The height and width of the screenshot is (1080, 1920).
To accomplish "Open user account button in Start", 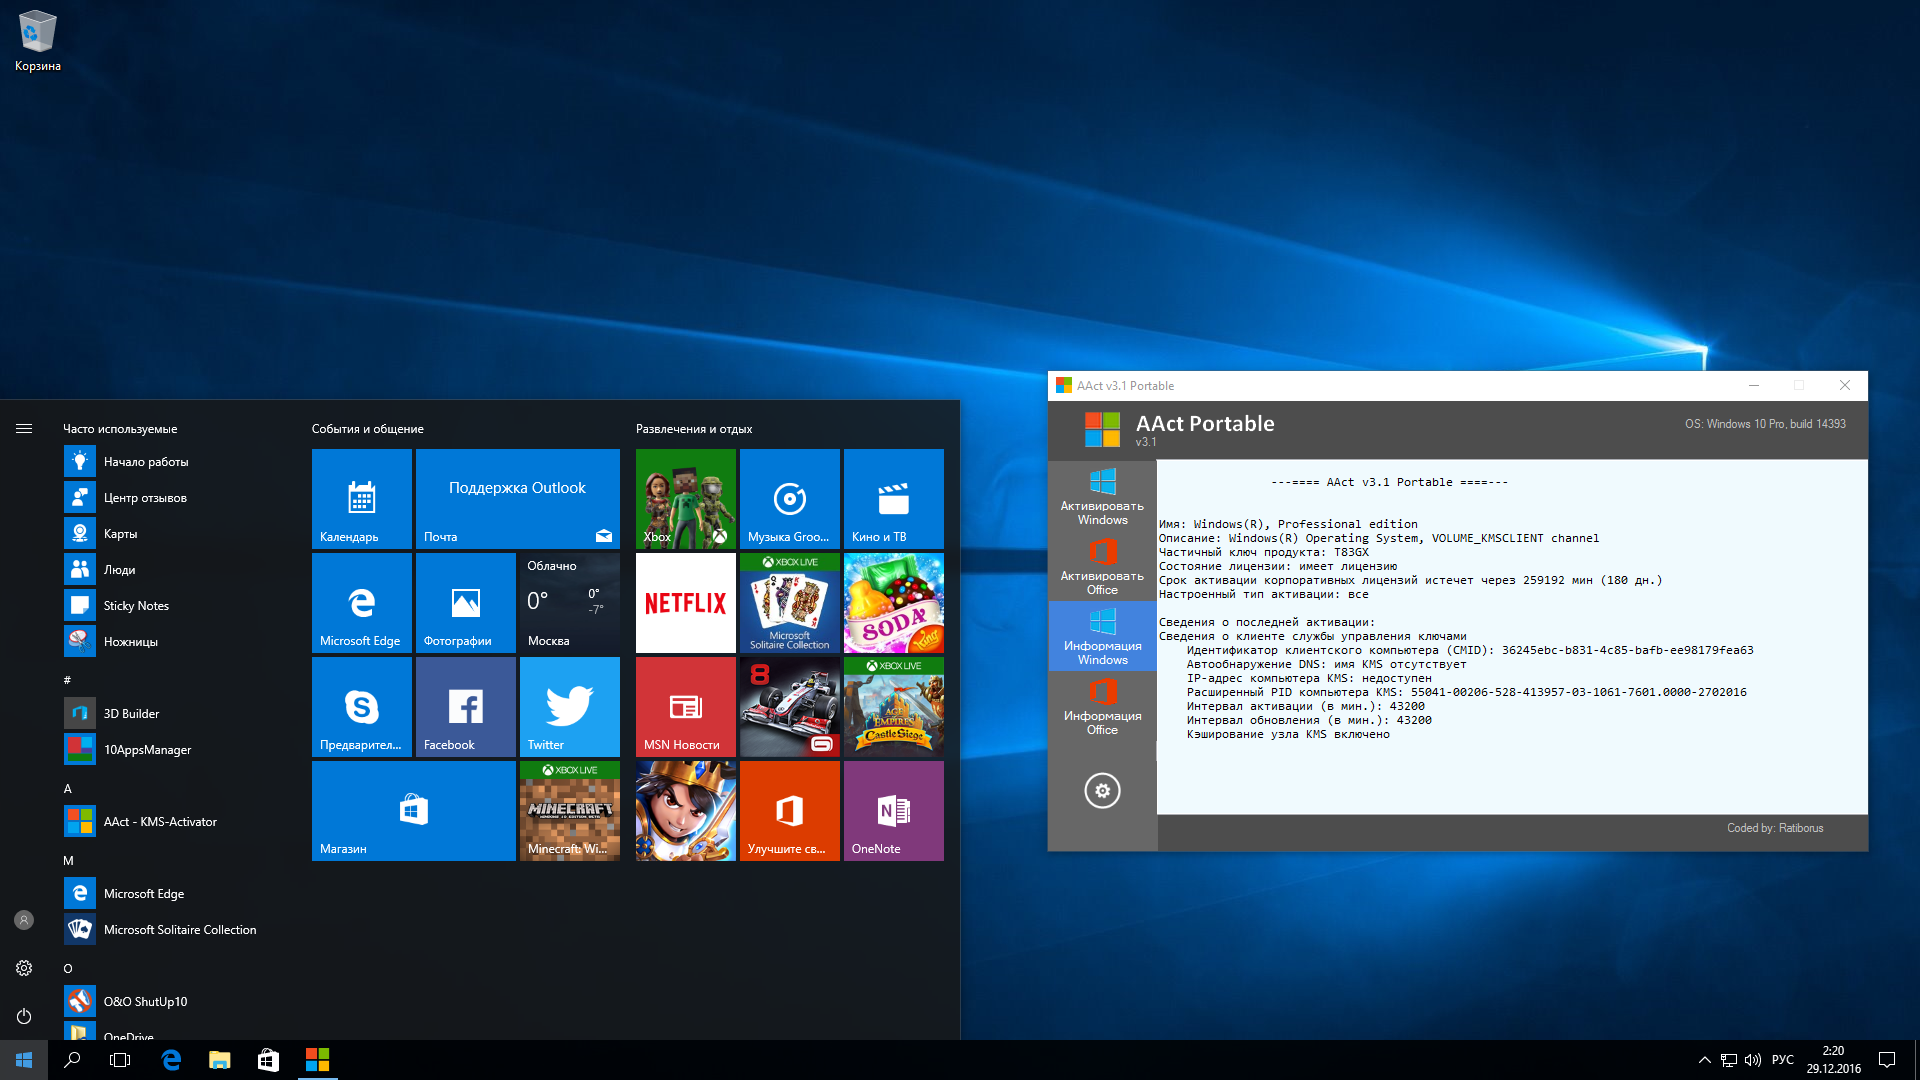I will (x=24, y=920).
